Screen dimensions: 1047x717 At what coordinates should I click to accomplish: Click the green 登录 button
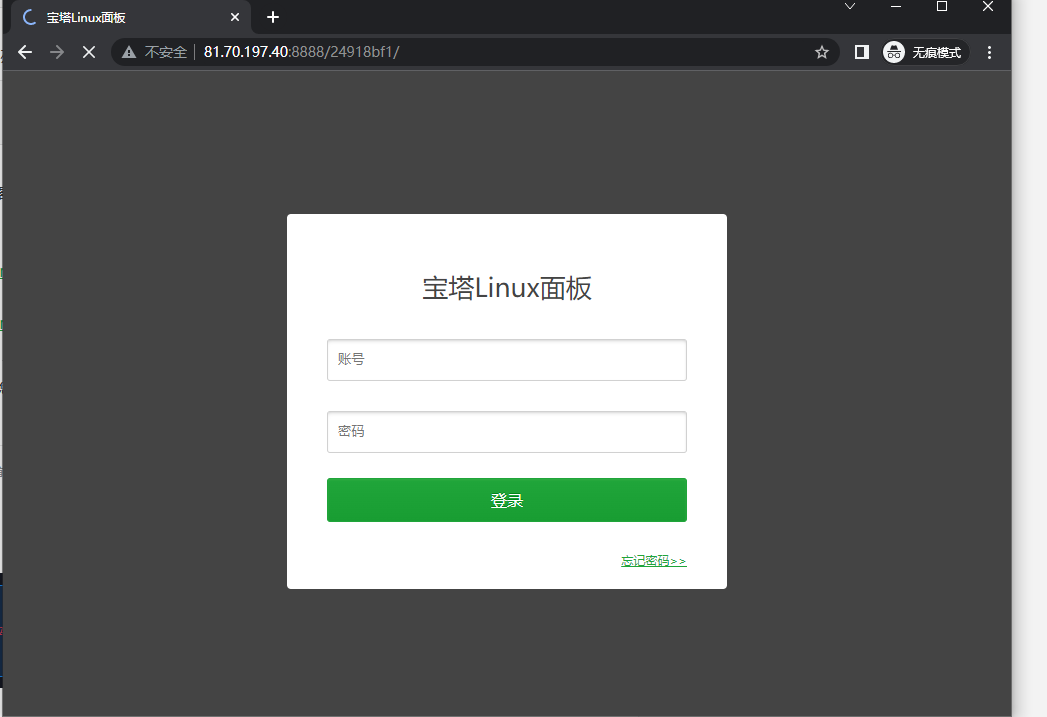click(507, 500)
